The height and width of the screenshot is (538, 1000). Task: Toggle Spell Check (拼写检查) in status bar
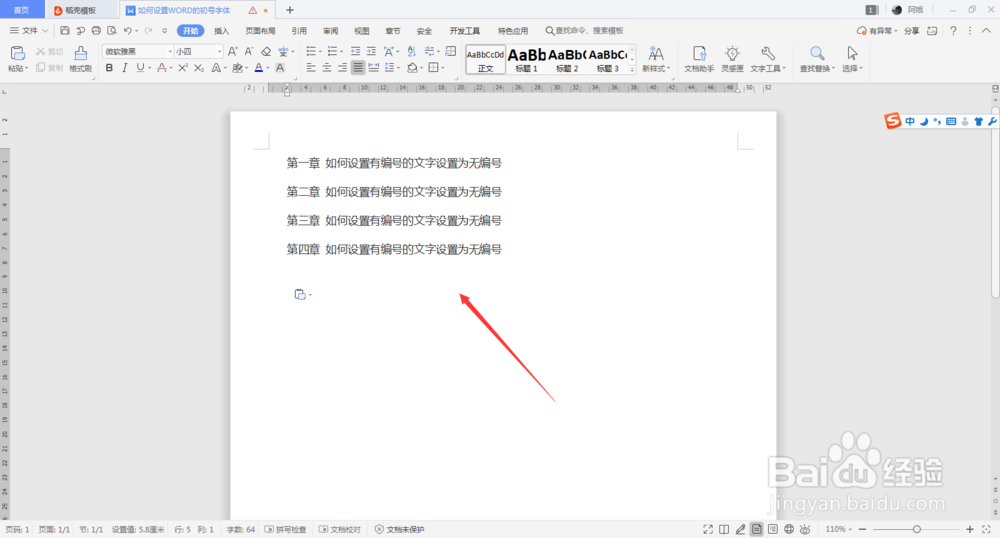285,529
